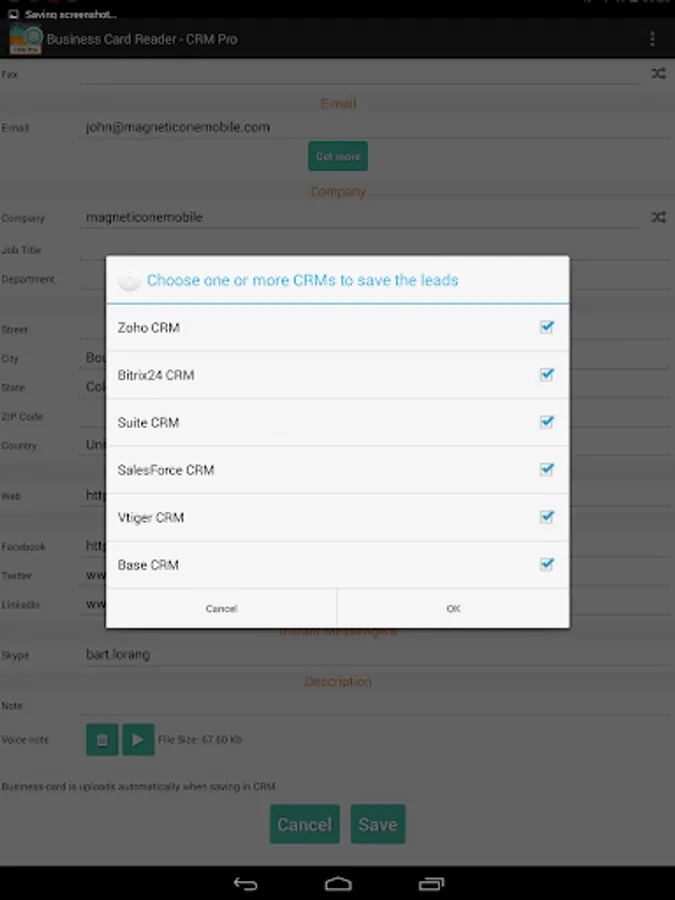Screen dimensions: 675x900
Task: Deselect the Base CRM checkbox
Action: (x=546, y=565)
